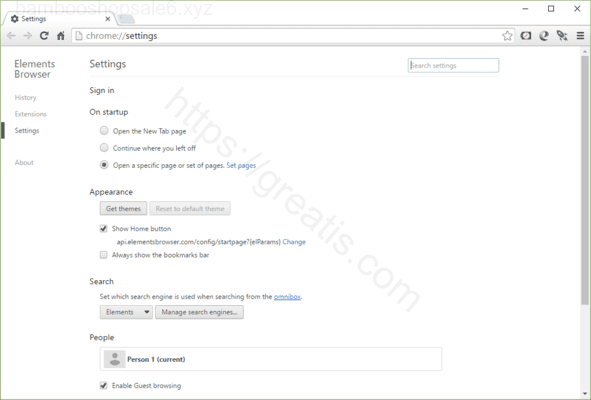
Task: Click the Elements 'e' toolbar icon
Action: pyautogui.click(x=544, y=36)
